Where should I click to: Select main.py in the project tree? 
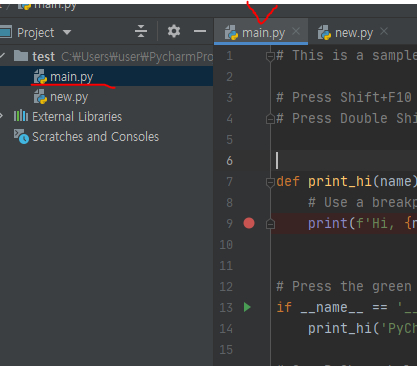[x=106, y=76]
